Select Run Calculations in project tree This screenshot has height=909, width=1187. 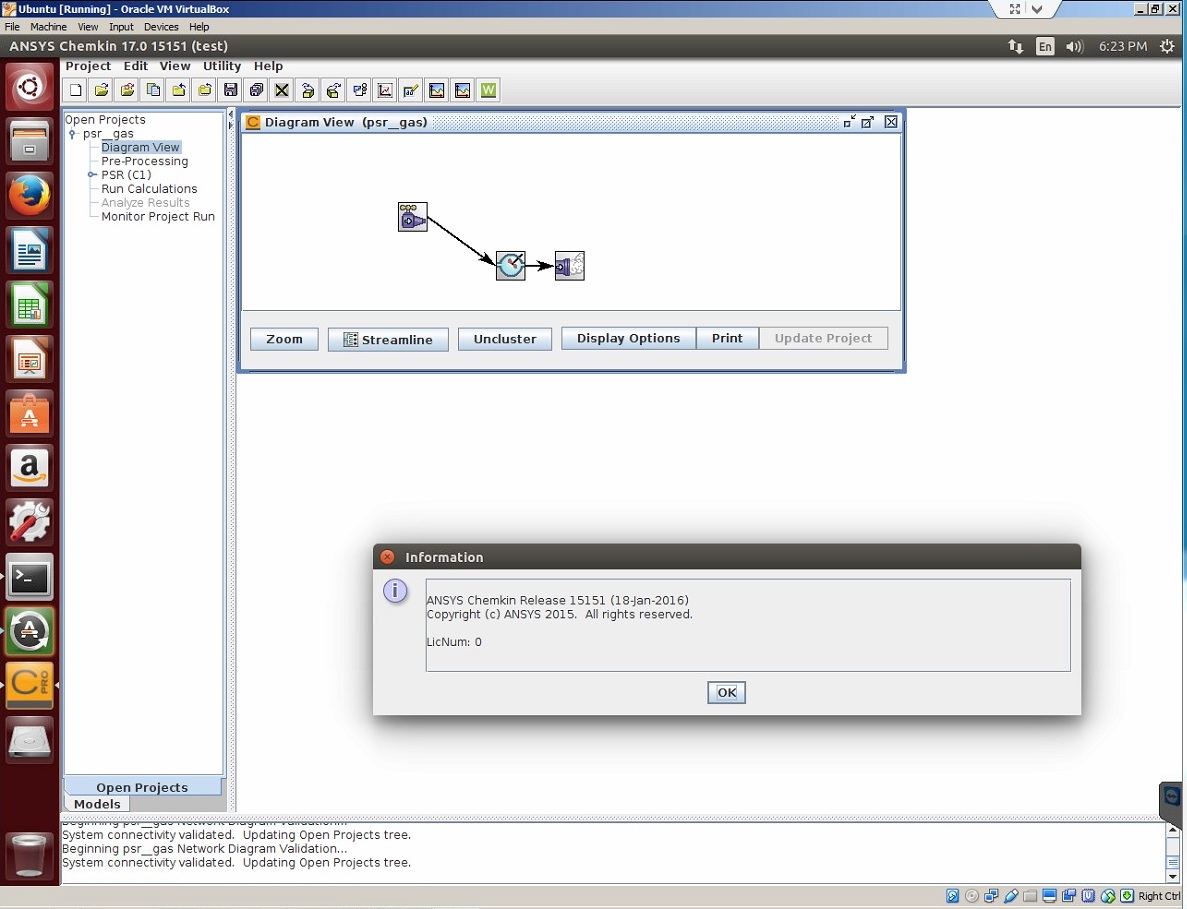pos(149,189)
